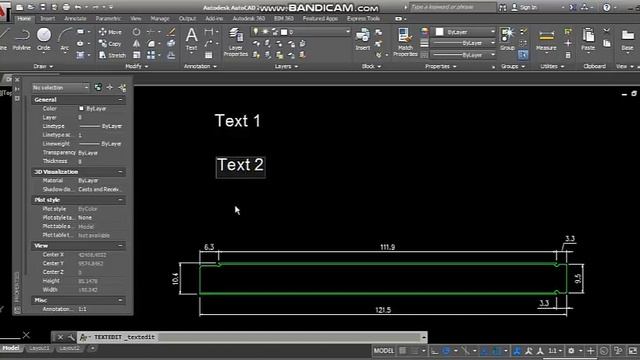Switch to the Layout1 tab
The image size is (640, 360).
(40, 348)
